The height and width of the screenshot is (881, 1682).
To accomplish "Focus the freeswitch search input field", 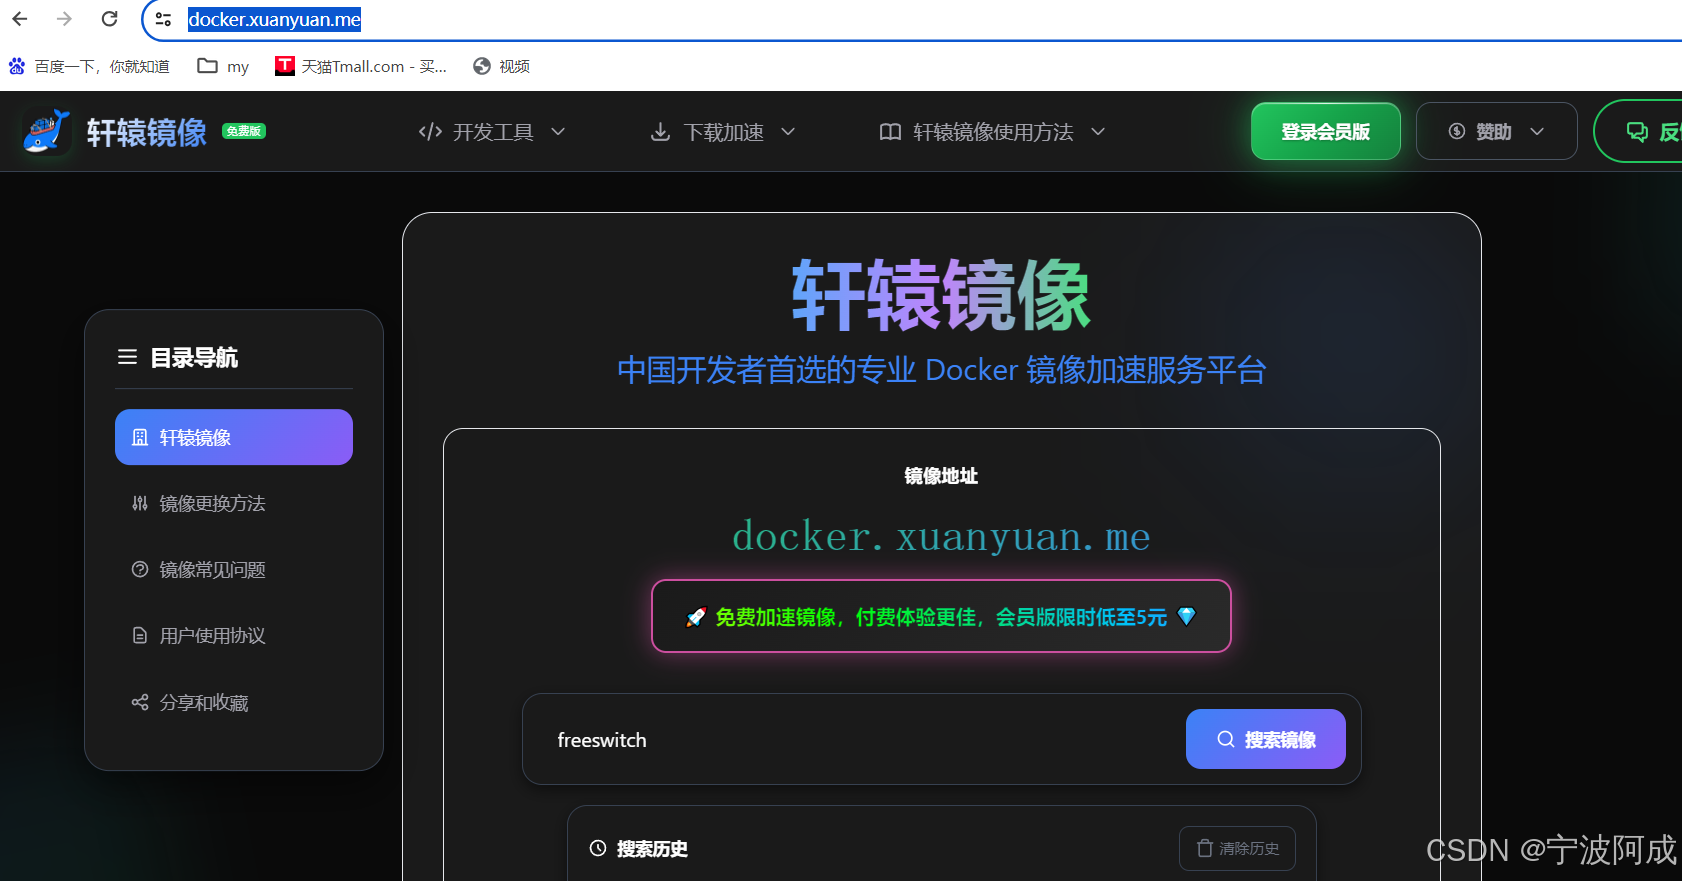I will coord(860,740).
